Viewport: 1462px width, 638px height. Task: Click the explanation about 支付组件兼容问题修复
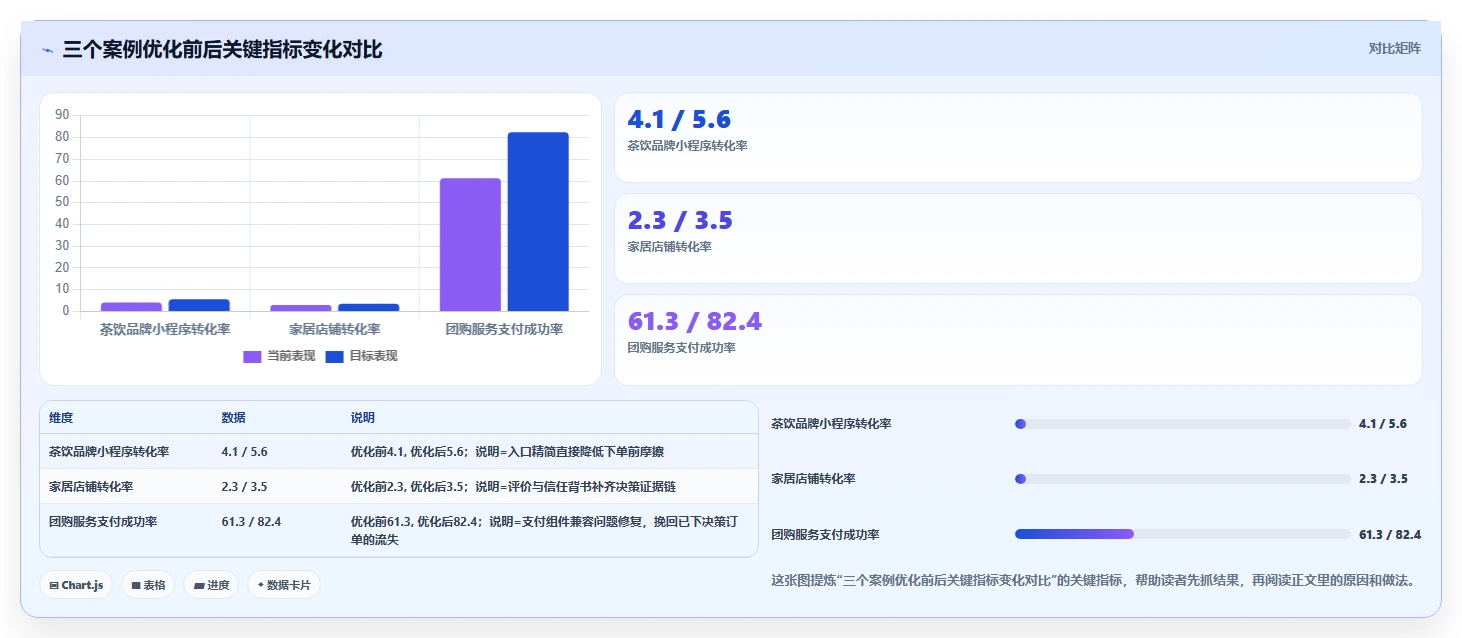pyautogui.click(x=546, y=531)
